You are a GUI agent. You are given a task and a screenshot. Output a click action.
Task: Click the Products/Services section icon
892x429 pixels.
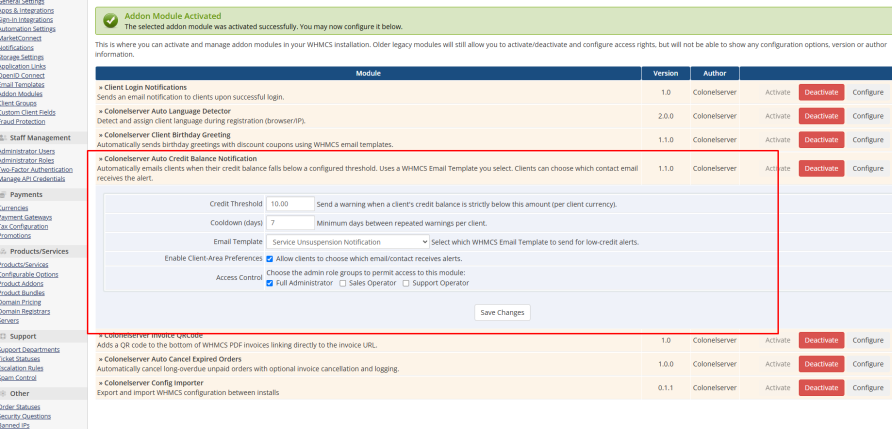pos(3,251)
